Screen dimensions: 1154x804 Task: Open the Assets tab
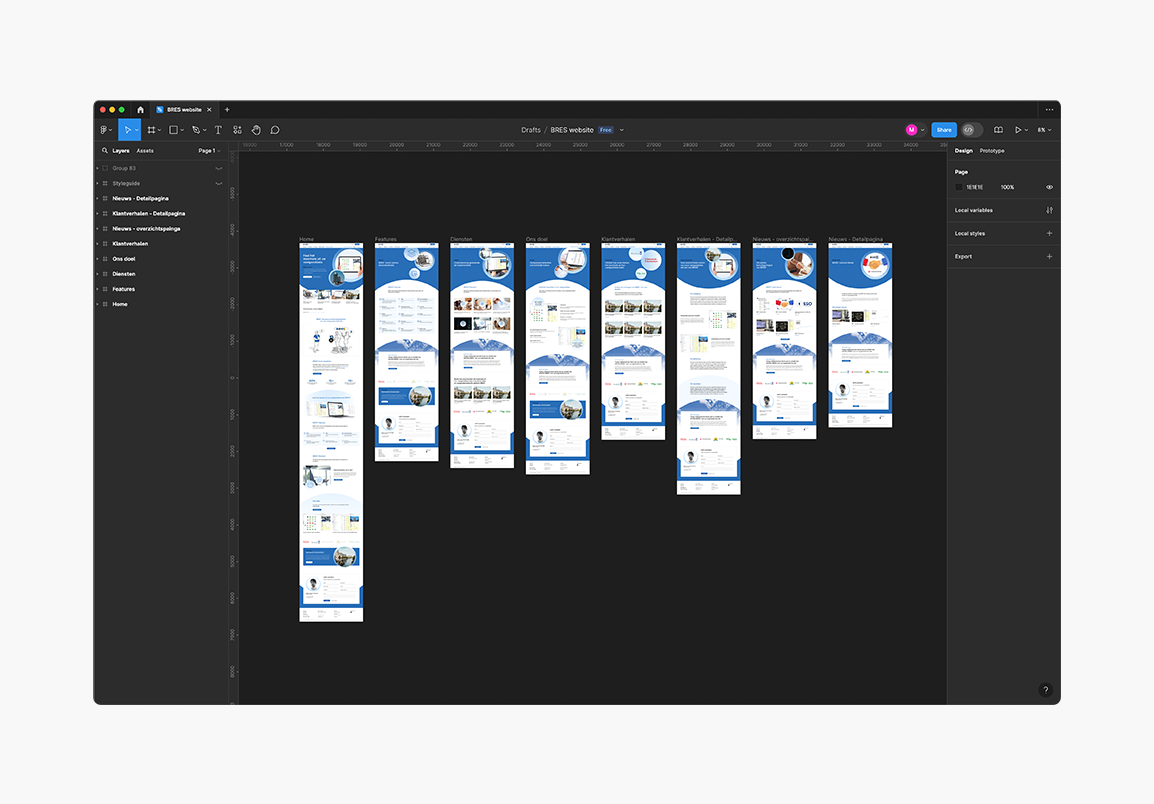tap(145, 151)
